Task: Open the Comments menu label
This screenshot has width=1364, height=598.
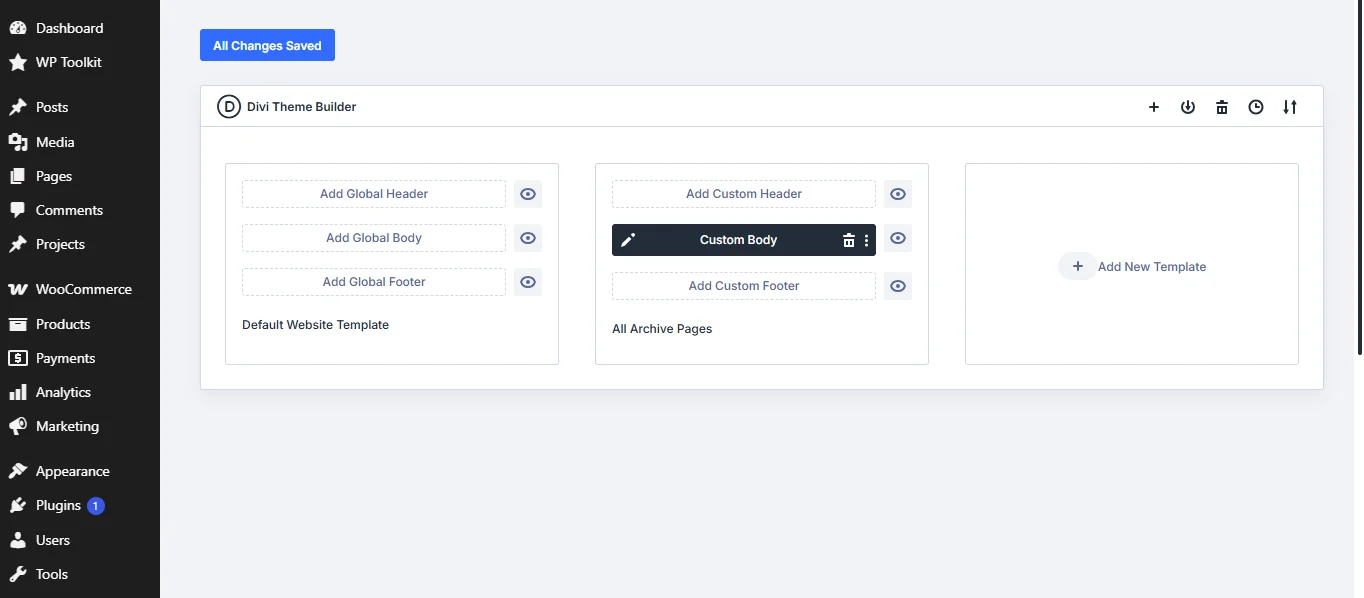Action: click(69, 210)
